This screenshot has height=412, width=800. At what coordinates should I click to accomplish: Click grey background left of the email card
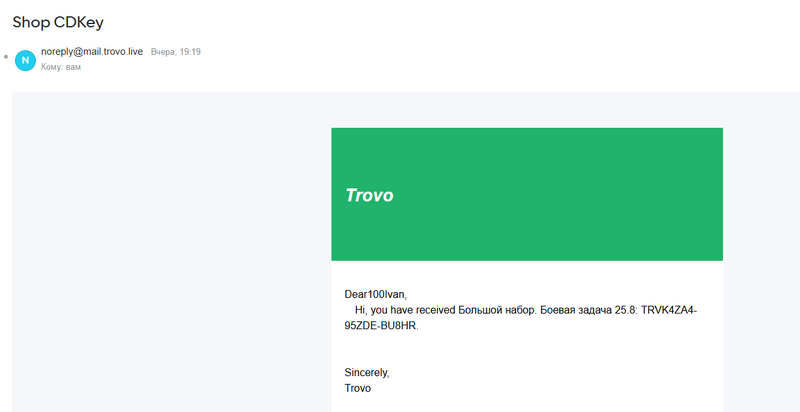coord(170,250)
